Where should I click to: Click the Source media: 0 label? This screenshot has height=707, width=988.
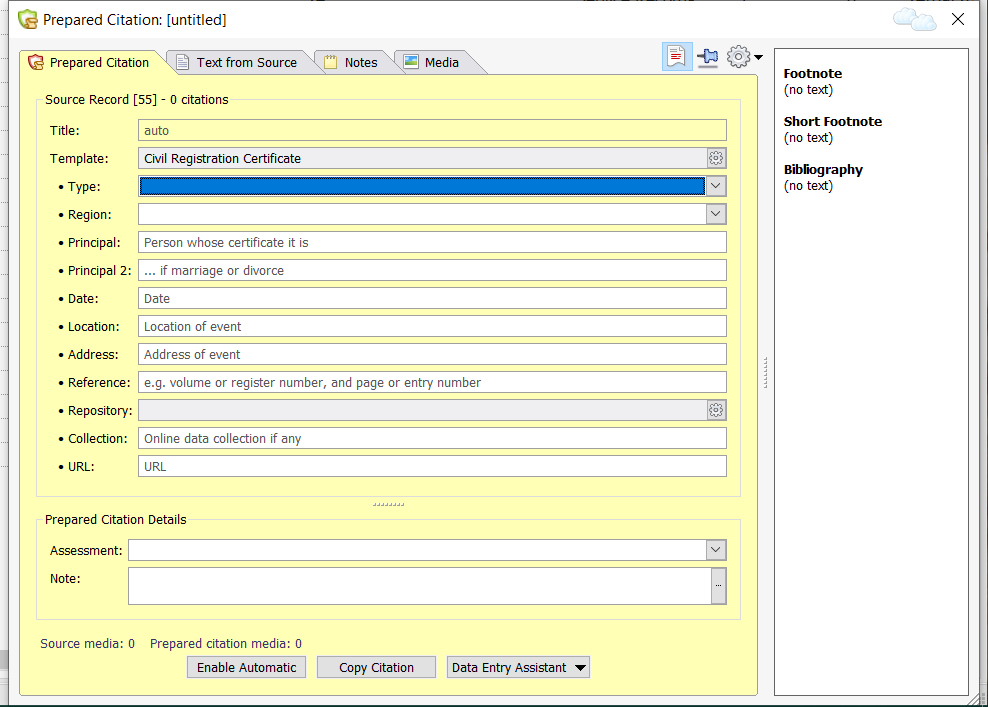pyautogui.click(x=88, y=643)
